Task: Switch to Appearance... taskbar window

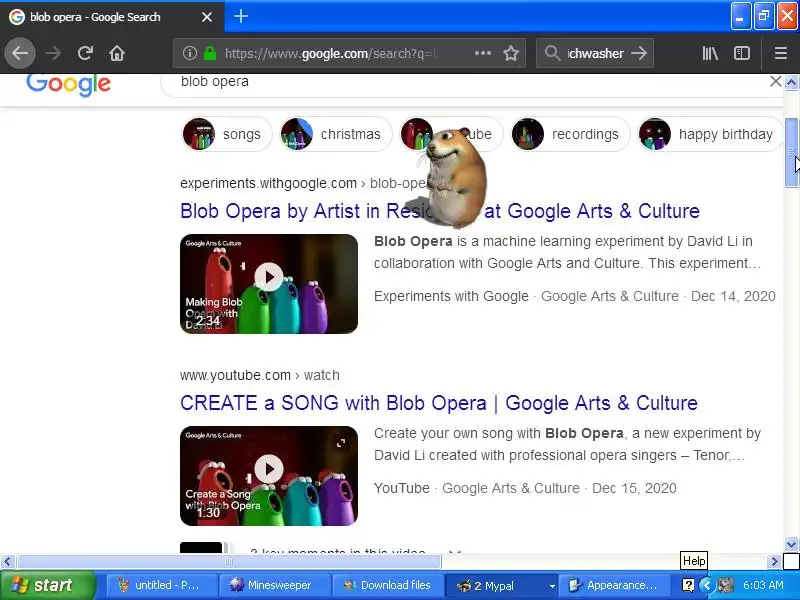Action: coord(614,585)
